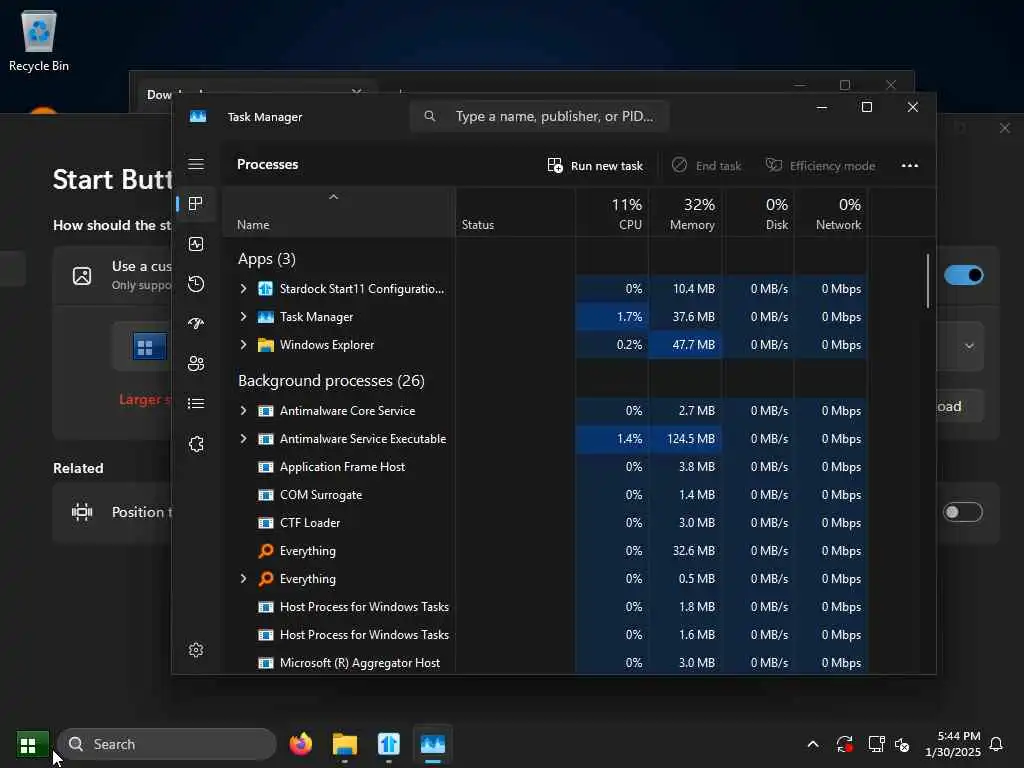Screen dimensions: 1024x768
Task: Open the dropdown chevron in Start11 window
Action: [970, 346]
